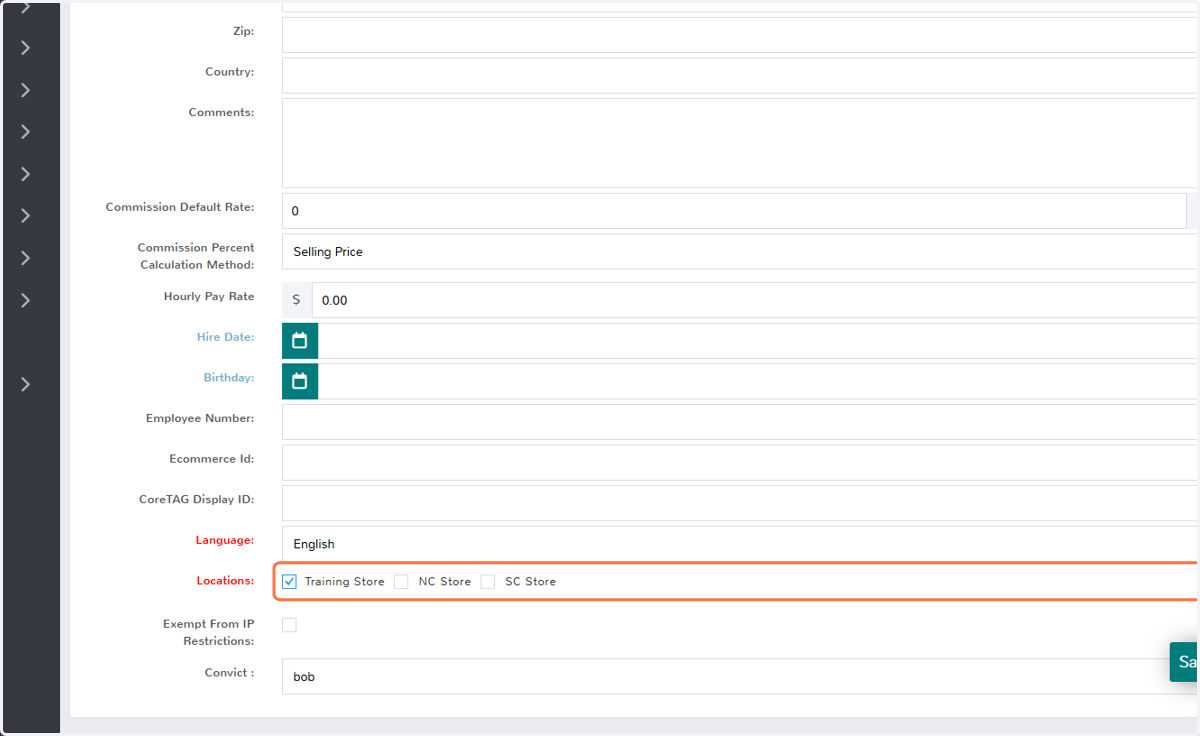Click the Training Store label text
Viewport: 1200px width, 736px height.
344,582
